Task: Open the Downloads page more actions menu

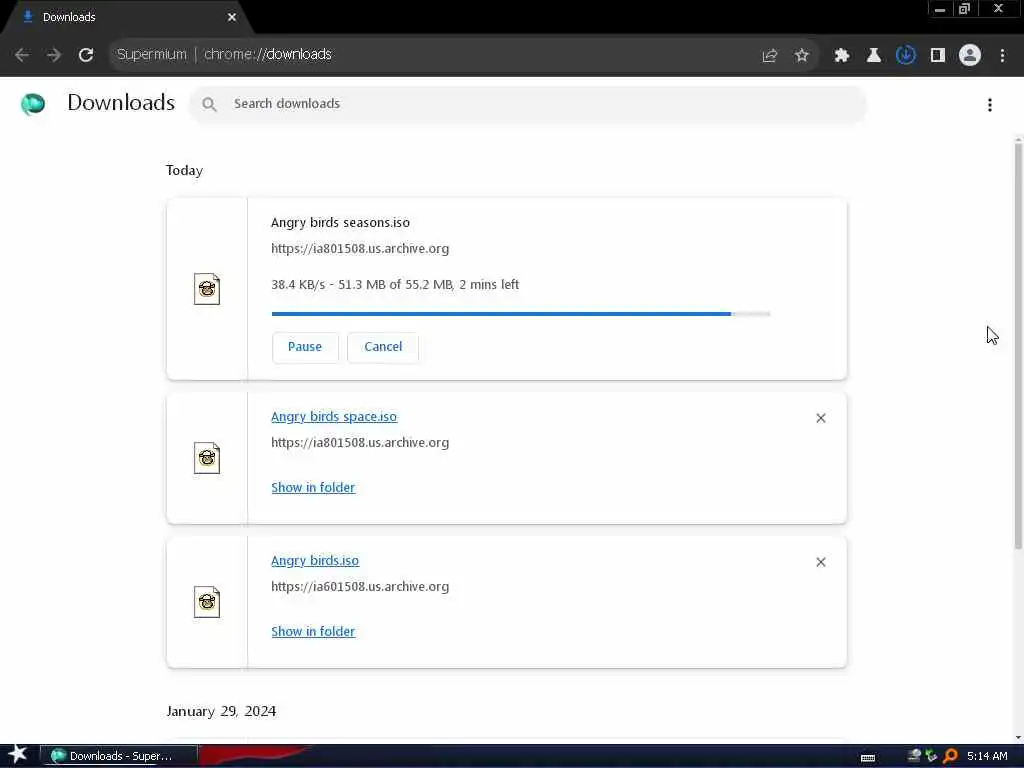Action: click(x=990, y=105)
